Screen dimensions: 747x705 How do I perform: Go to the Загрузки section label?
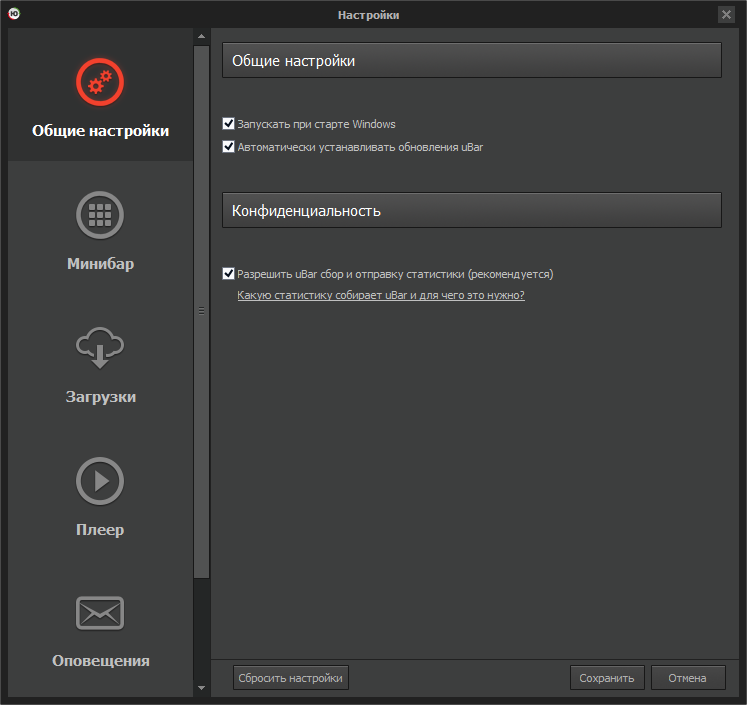tap(100, 397)
